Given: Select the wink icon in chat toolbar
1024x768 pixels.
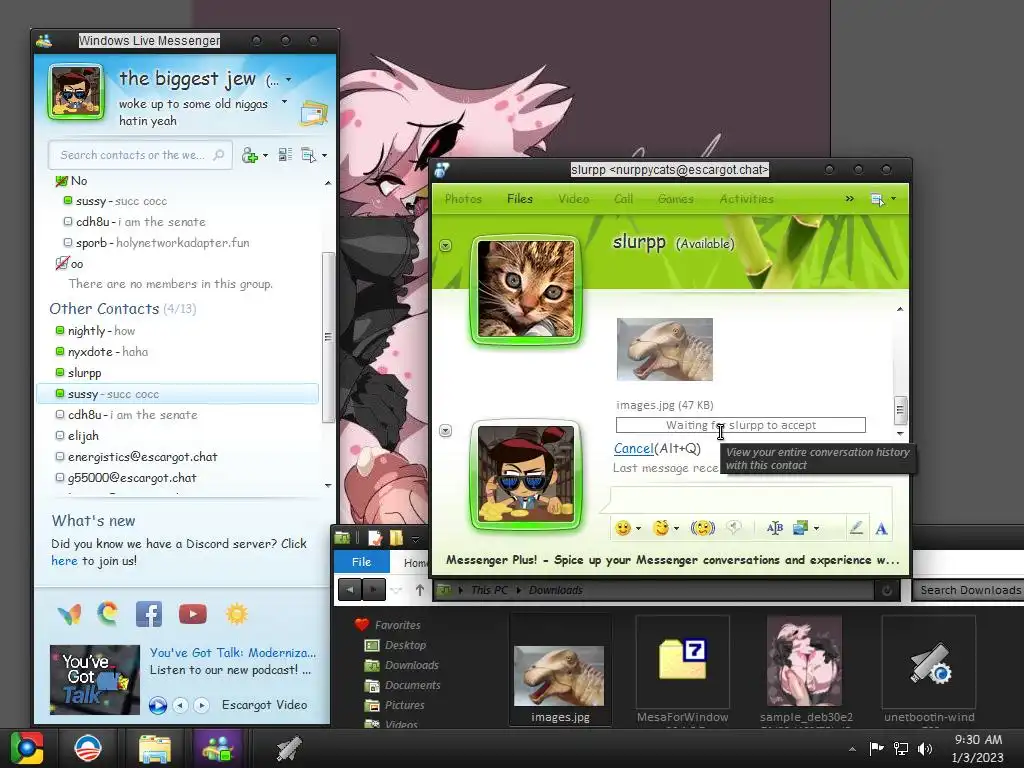Looking at the screenshot, I should (661, 528).
